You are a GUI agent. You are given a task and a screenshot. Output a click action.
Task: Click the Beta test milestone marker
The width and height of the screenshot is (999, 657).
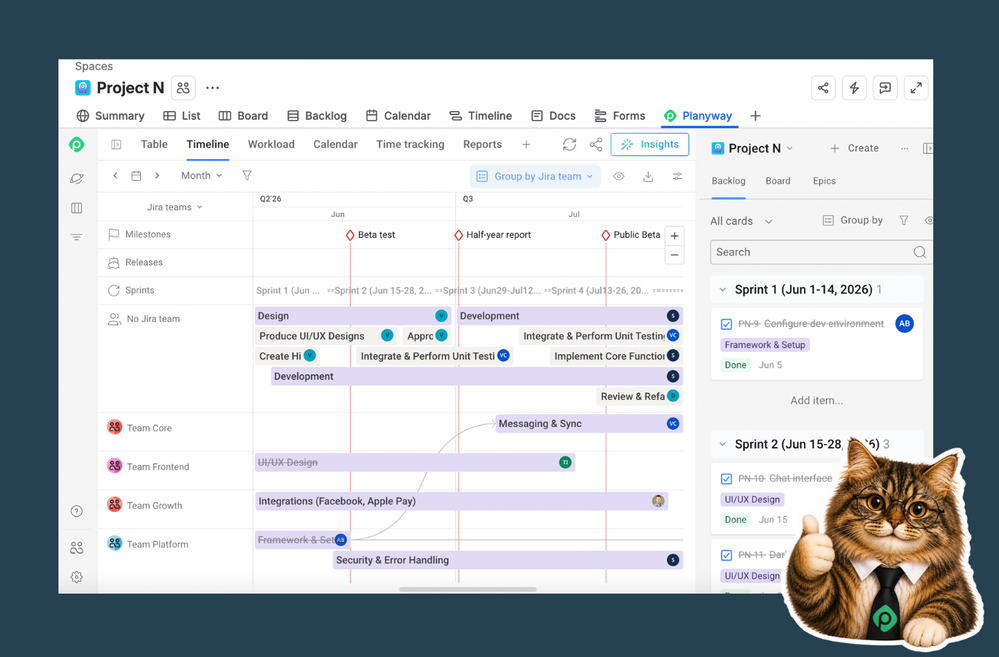(x=350, y=235)
